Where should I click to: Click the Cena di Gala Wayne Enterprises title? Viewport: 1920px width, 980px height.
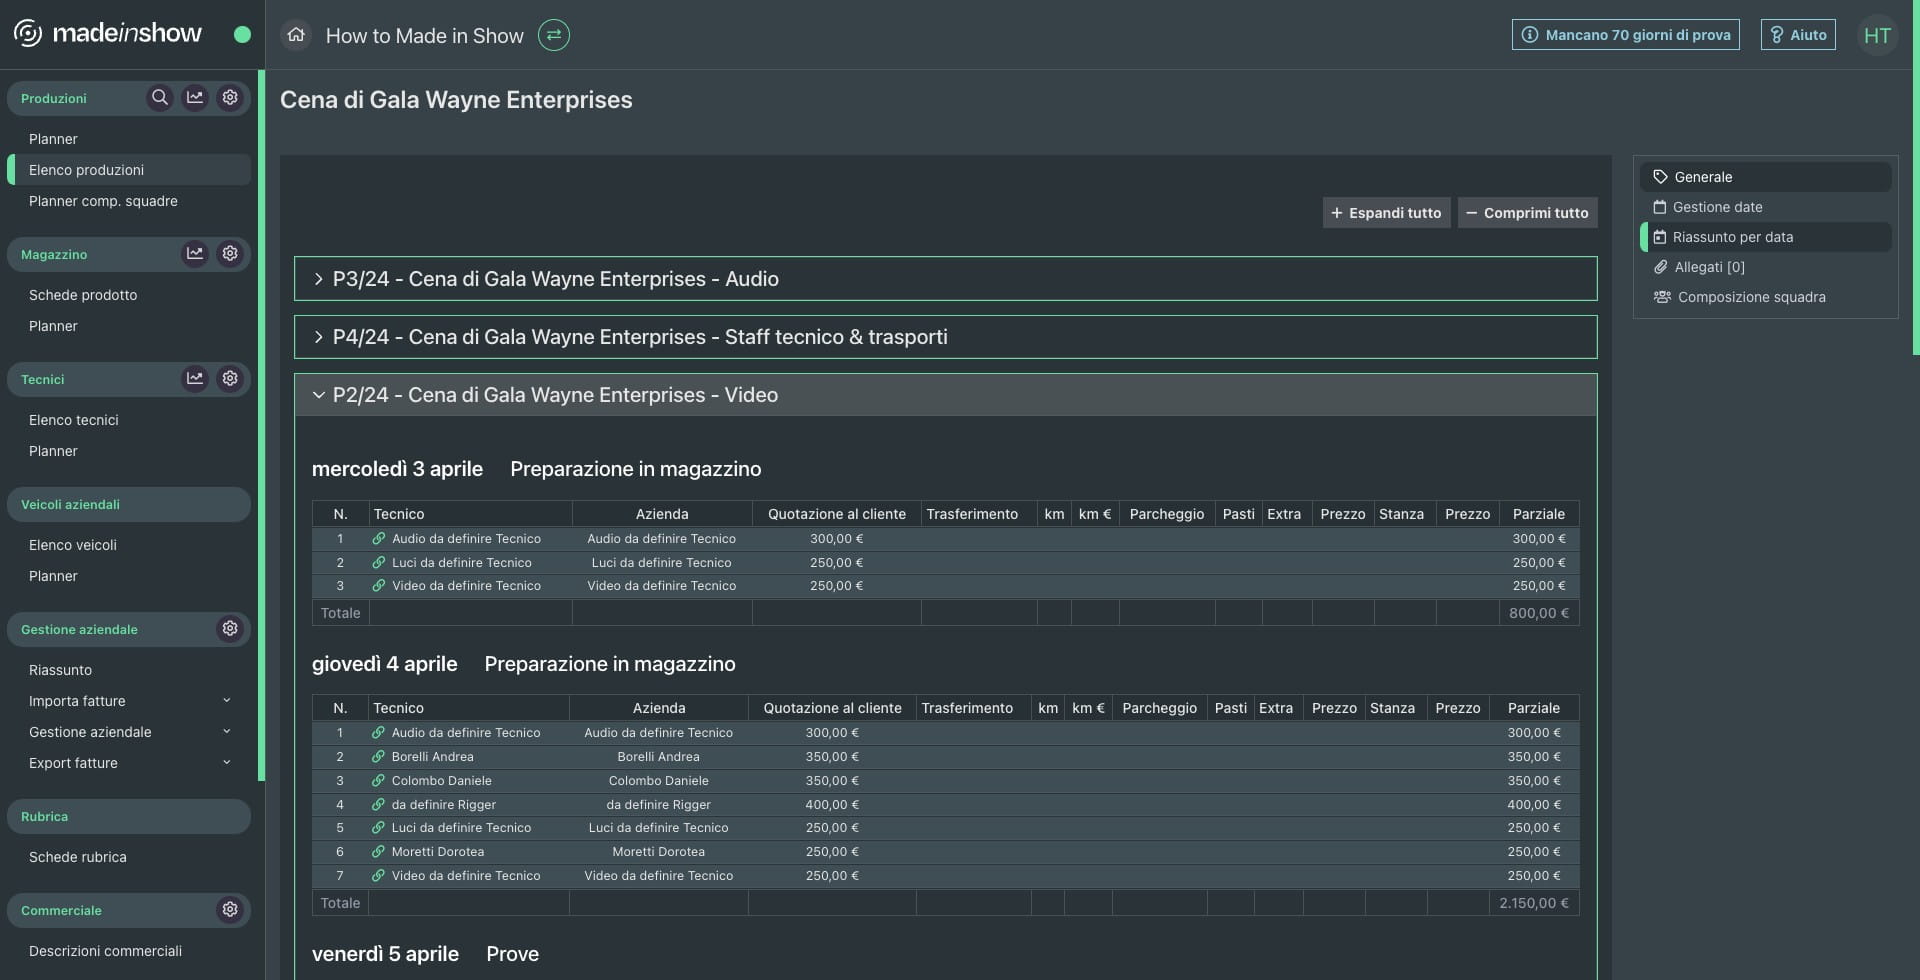point(456,100)
